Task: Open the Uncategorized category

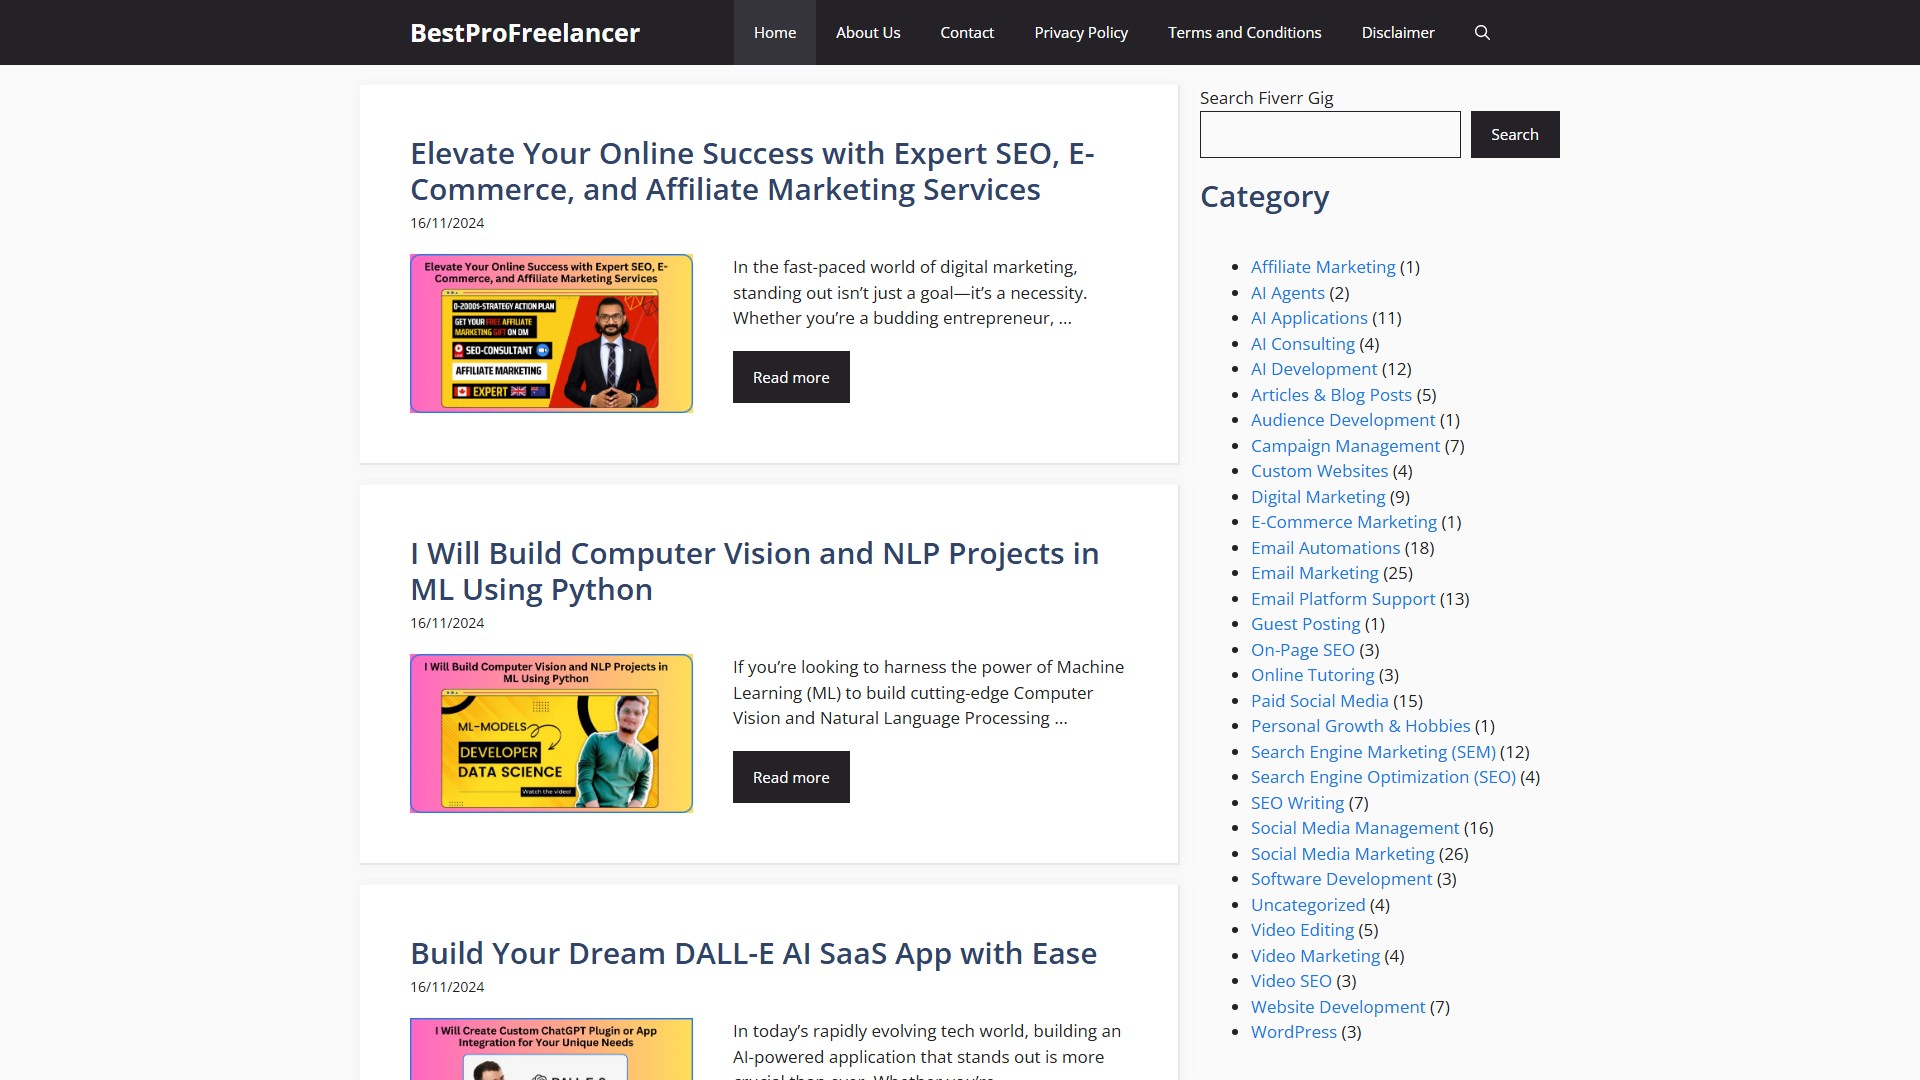Action: point(1308,905)
